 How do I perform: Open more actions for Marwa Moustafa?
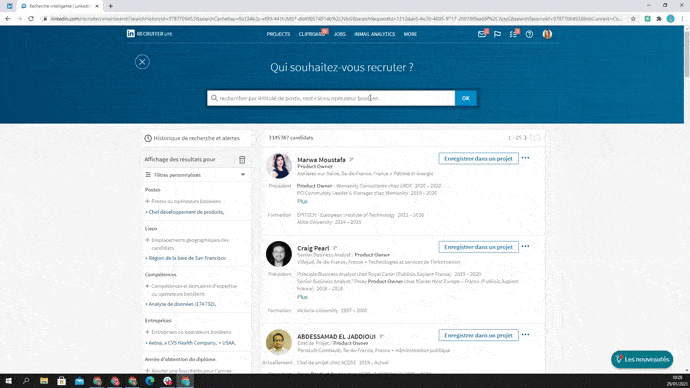coord(525,158)
